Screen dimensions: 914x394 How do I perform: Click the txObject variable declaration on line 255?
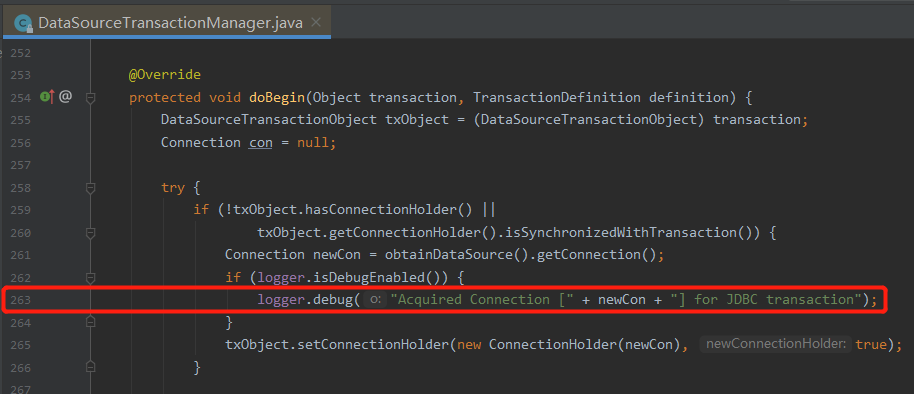pyautogui.click(x=416, y=120)
